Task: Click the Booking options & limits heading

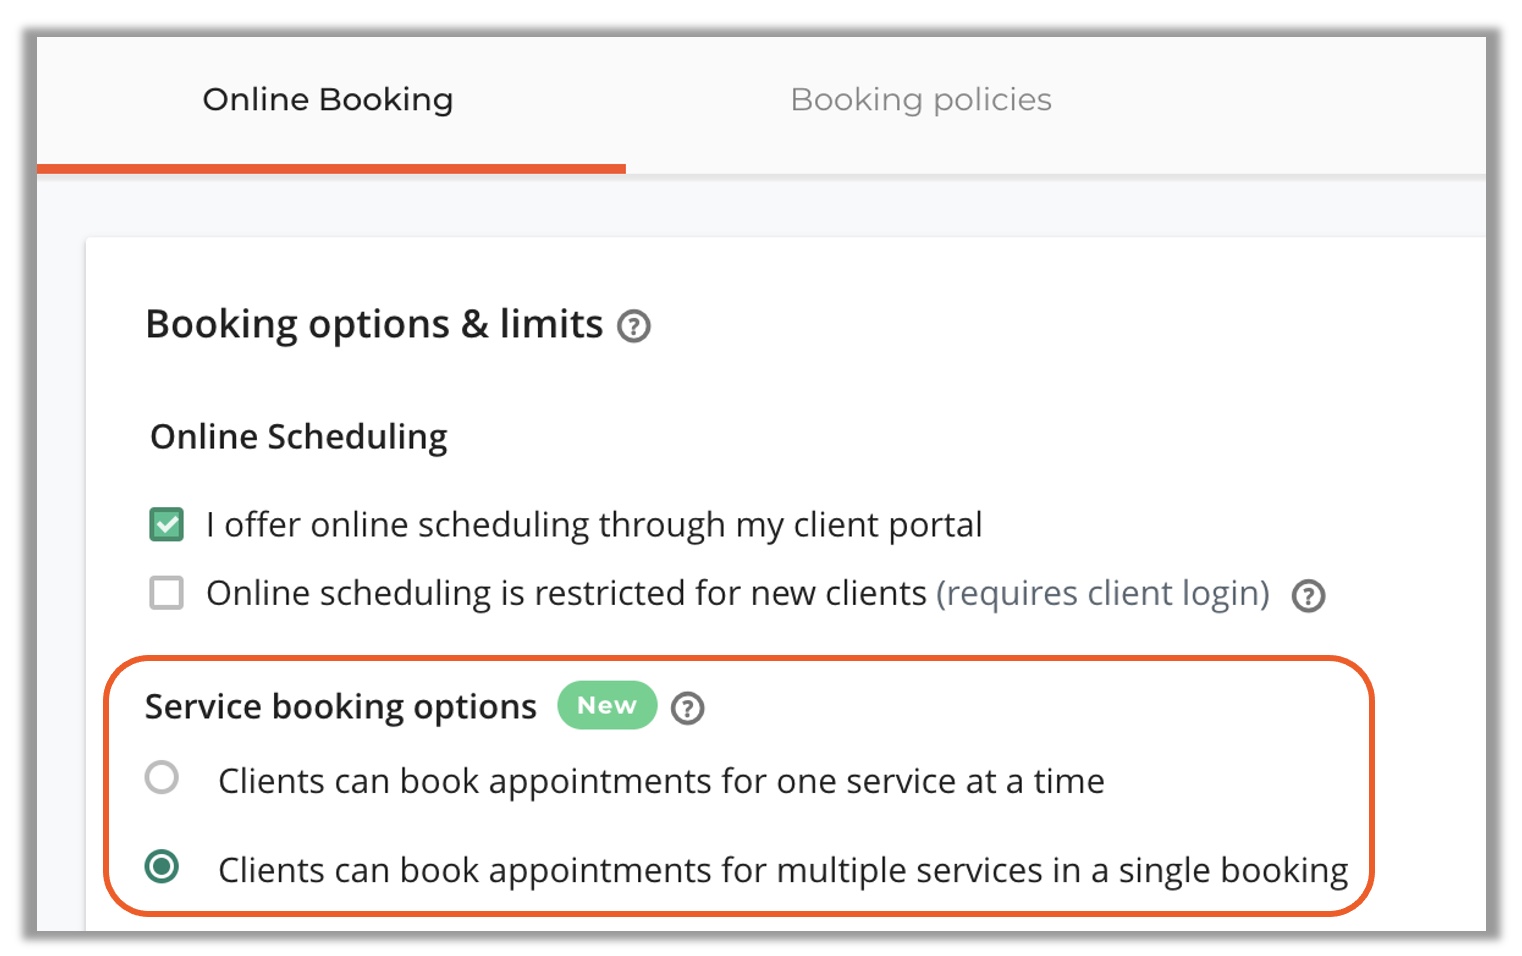Action: (374, 325)
